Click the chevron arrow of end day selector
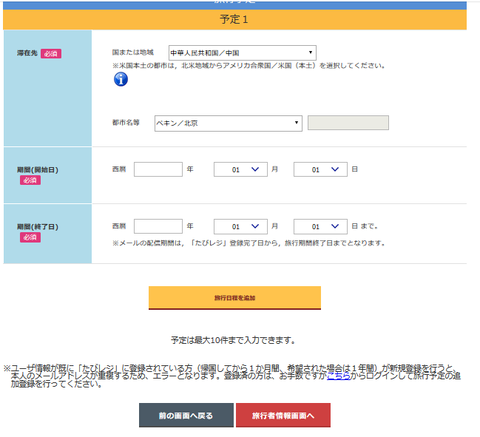 (335, 226)
